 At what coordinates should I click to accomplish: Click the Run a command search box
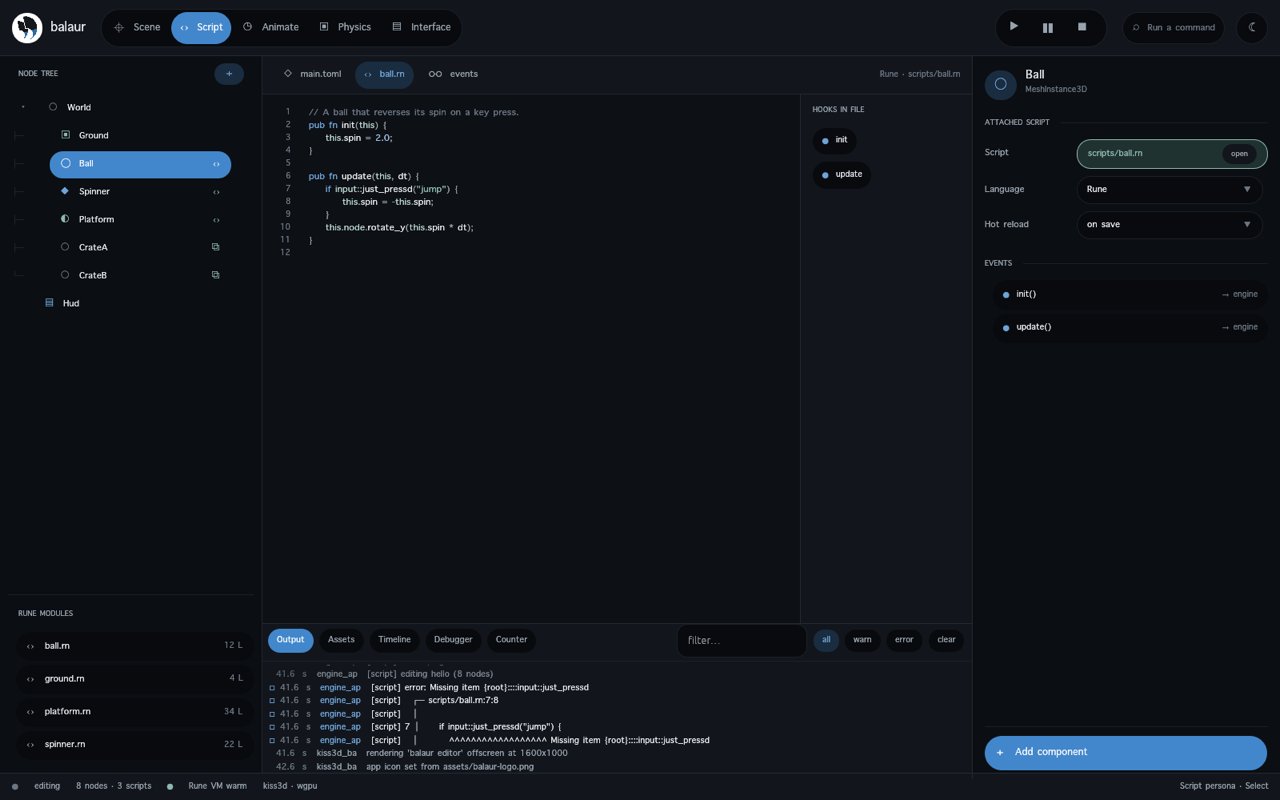pyautogui.click(x=1173, y=28)
